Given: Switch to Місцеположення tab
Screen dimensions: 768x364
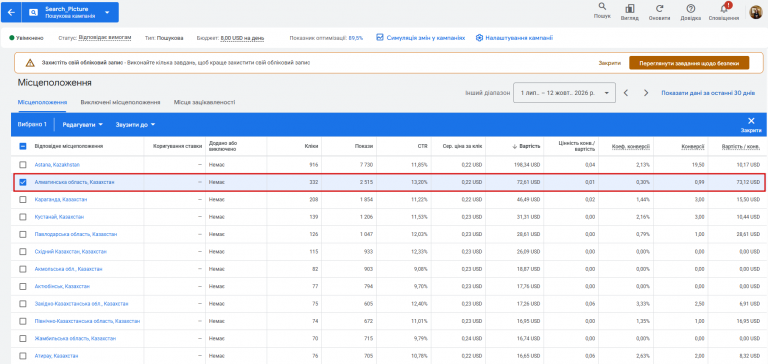Looking at the screenshot, I should coord(43,102).
